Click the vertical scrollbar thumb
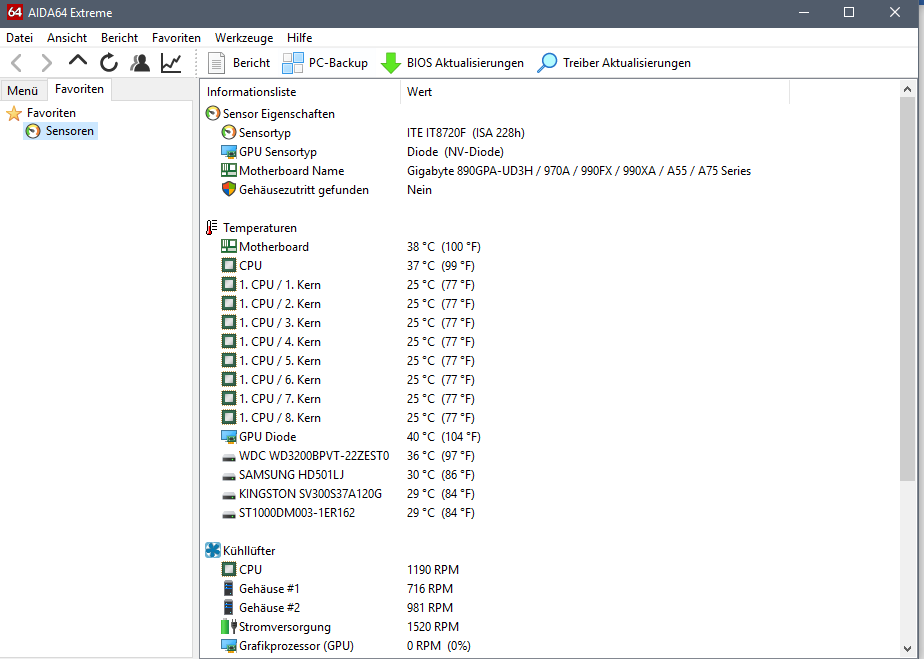This screenshot has height=659, width=924. 908,289
